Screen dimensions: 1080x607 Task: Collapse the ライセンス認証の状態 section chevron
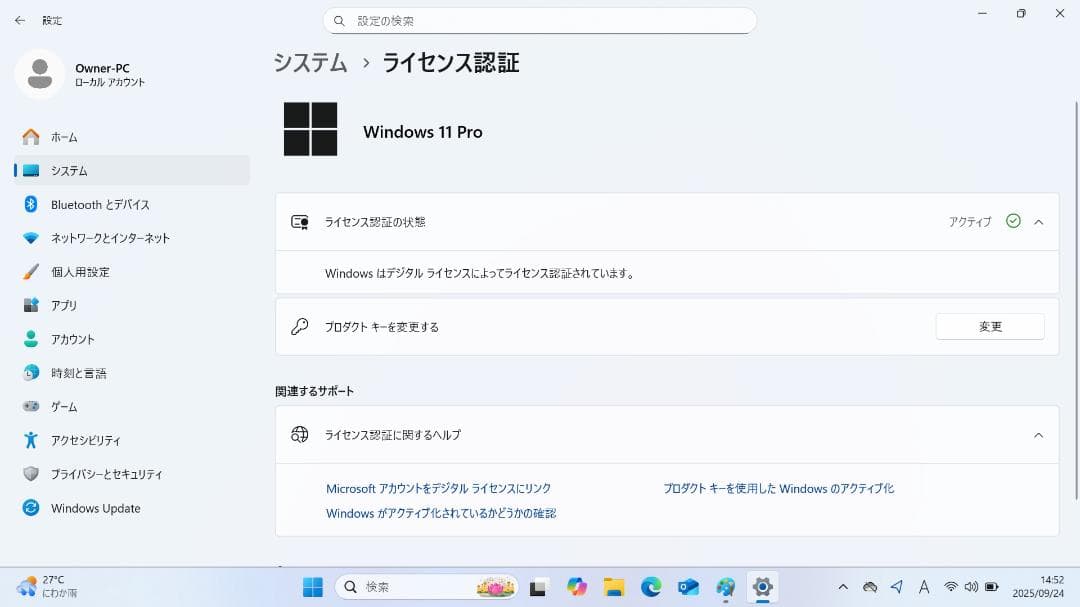[x=1040, y=222]
